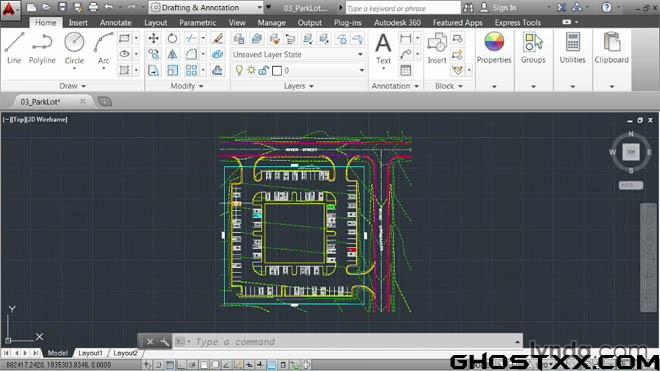Click the Copy tool in Modify panel
The height and width of the screenshot is (371, 660).
(x=154, y=54)
